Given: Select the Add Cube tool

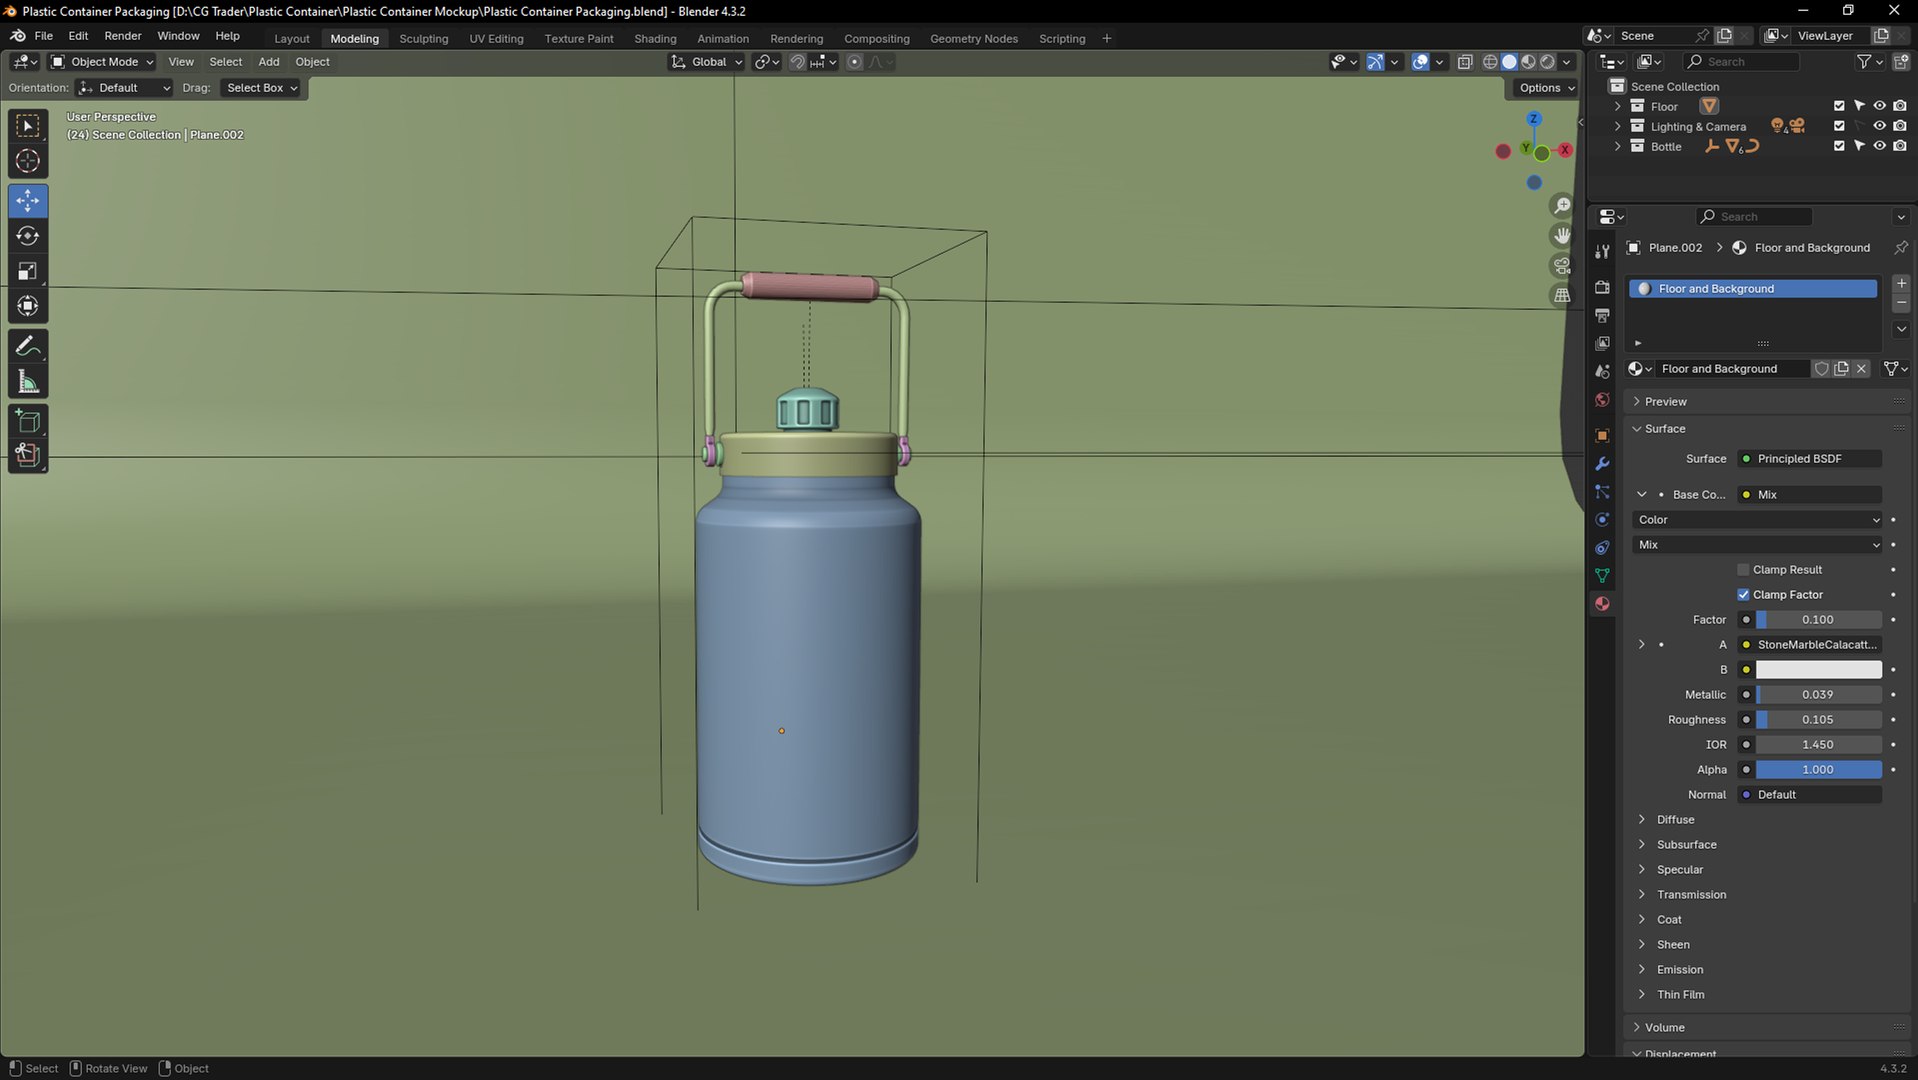Looking at the screenshot, I should point(28,421).
